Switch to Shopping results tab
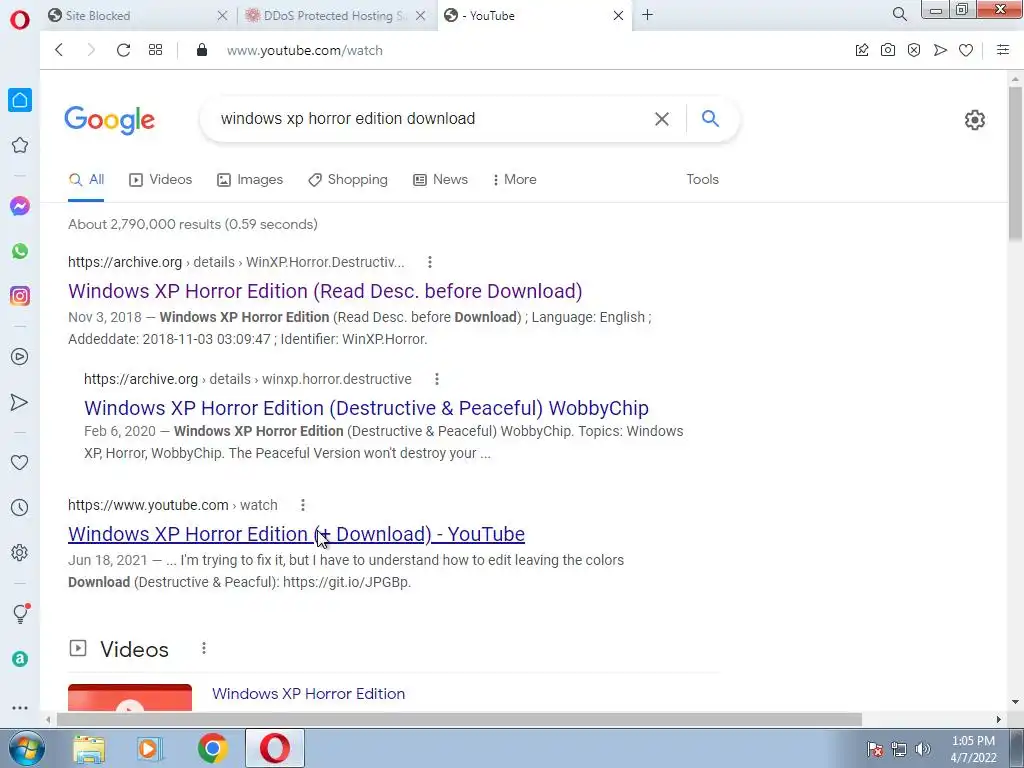 tap(348, 180)
